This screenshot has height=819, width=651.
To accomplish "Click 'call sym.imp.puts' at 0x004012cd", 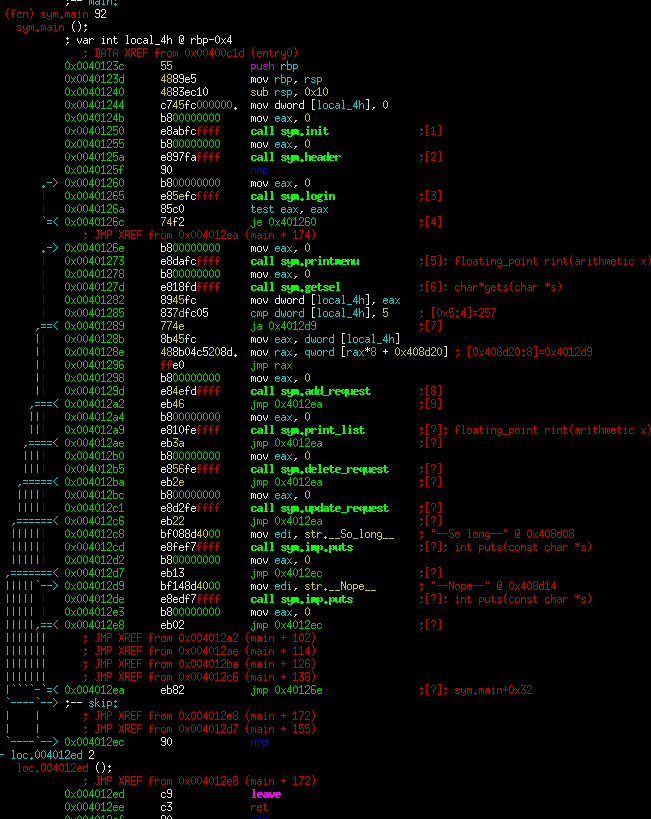I will click(301, 547).
